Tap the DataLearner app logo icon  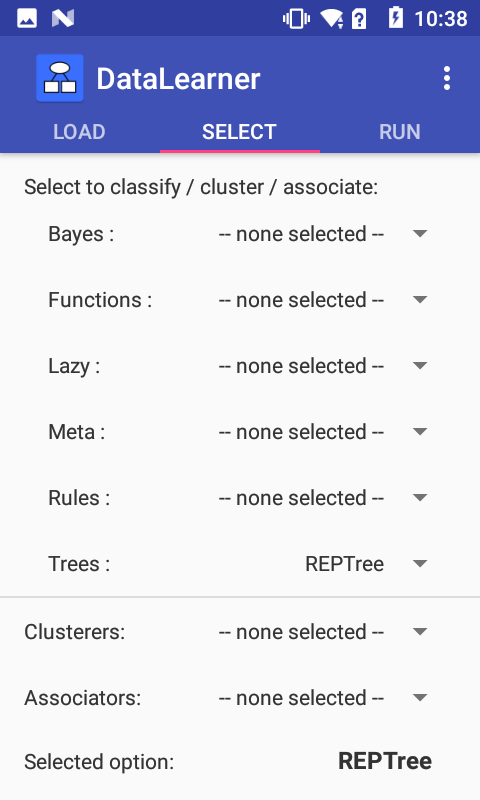pyautogui.click(x=60, y=79)
